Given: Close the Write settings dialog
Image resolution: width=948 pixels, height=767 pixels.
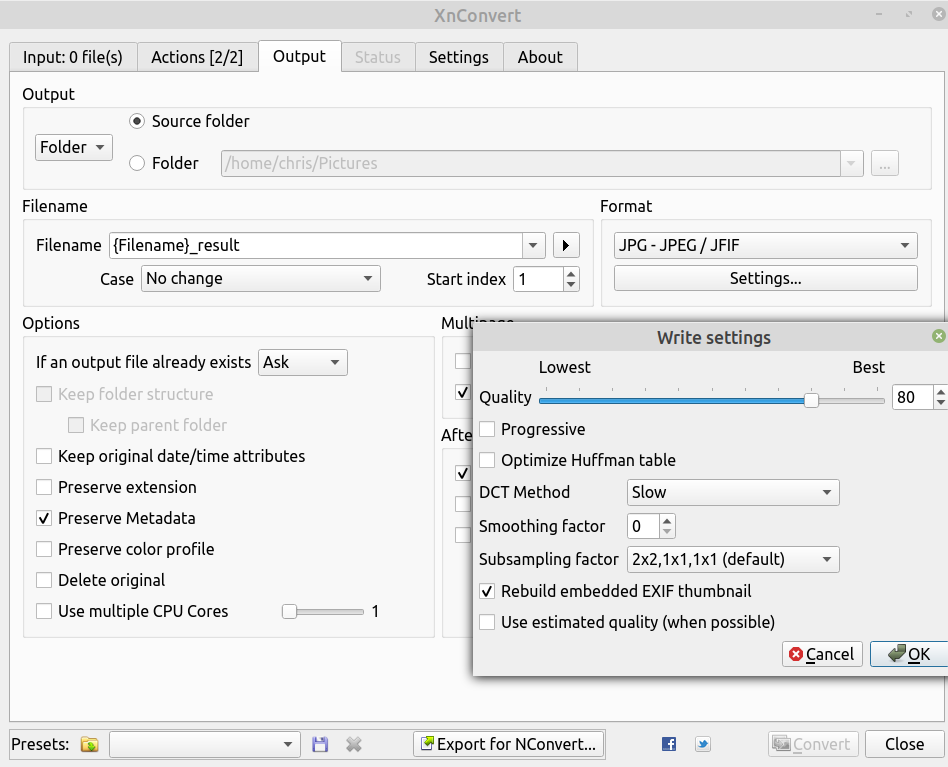Looking at the screenshot, I should (x=938, y=337).
